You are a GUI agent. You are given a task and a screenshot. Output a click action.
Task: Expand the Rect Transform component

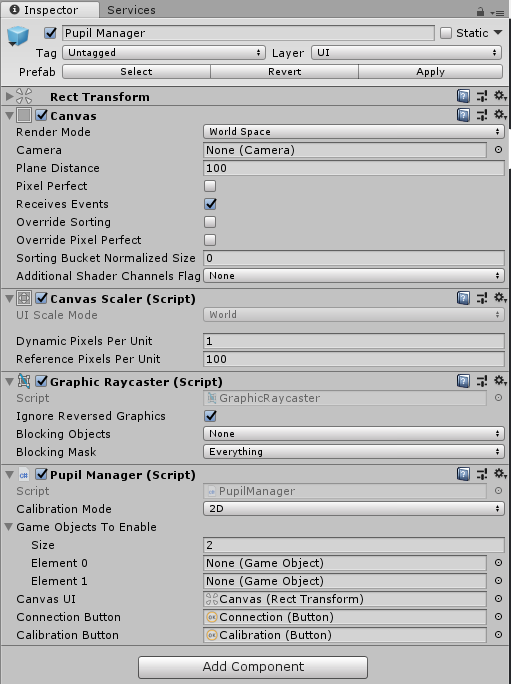tap(9, 96)
